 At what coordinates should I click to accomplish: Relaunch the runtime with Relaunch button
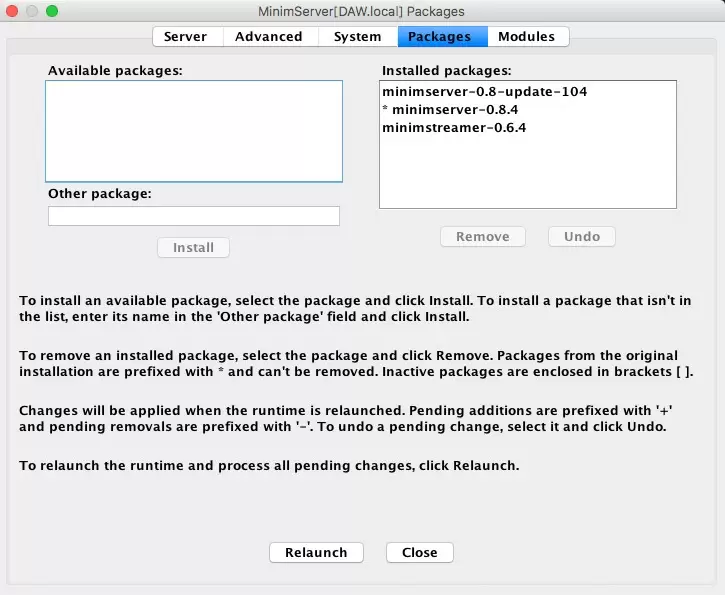[x=316, y=553]
